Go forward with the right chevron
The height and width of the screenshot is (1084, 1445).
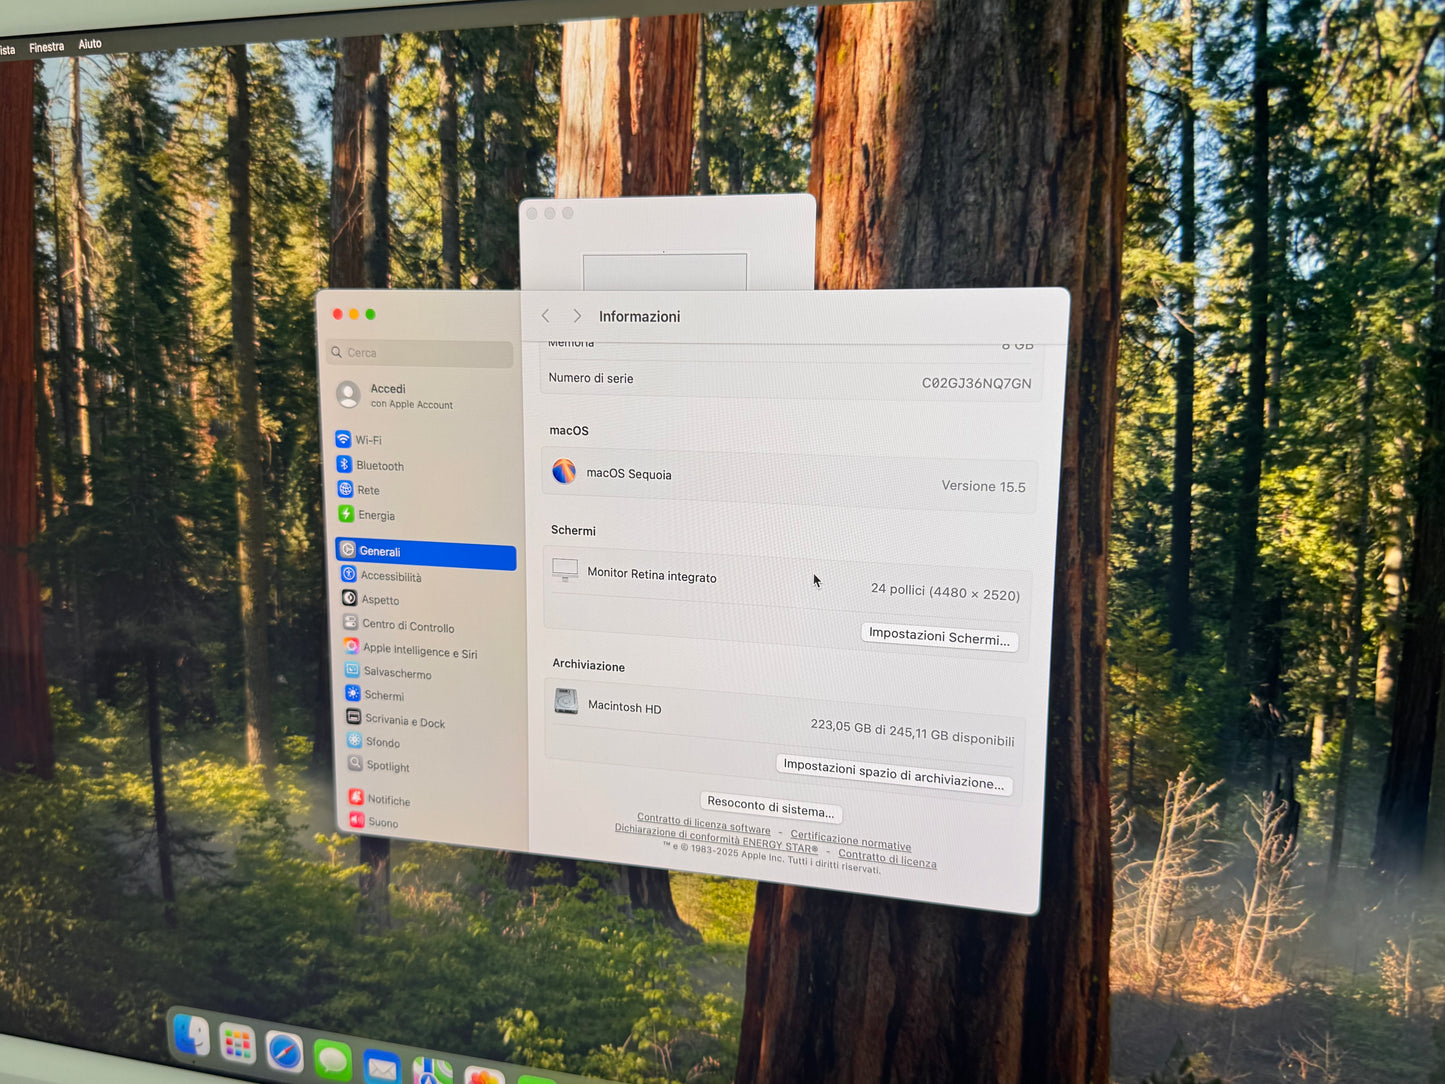click(577, 316)
